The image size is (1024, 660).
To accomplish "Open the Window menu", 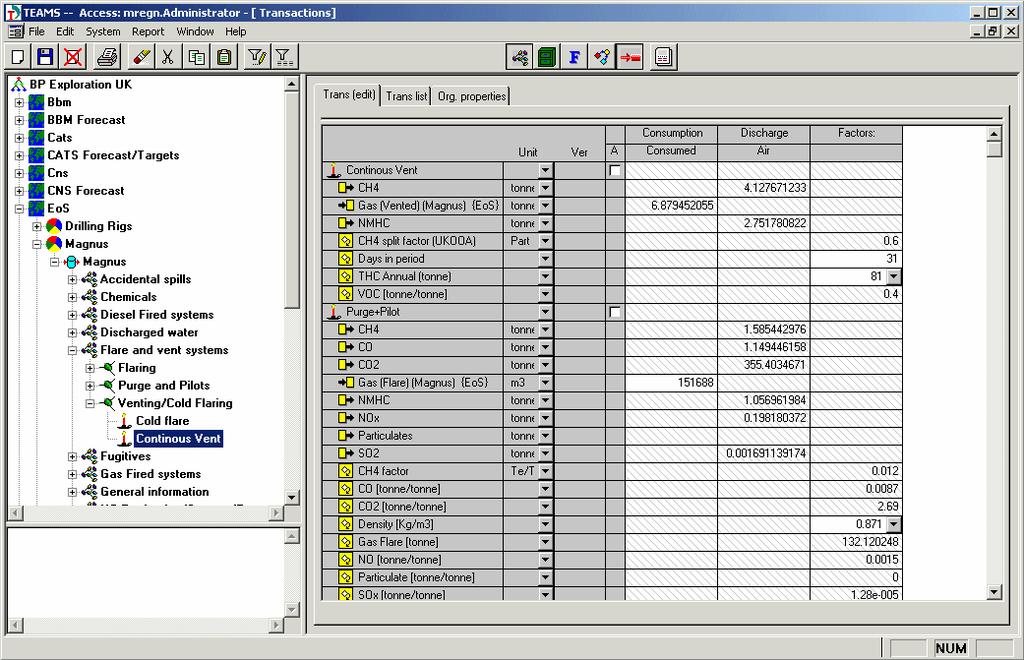I will click(x=195, y=31).
